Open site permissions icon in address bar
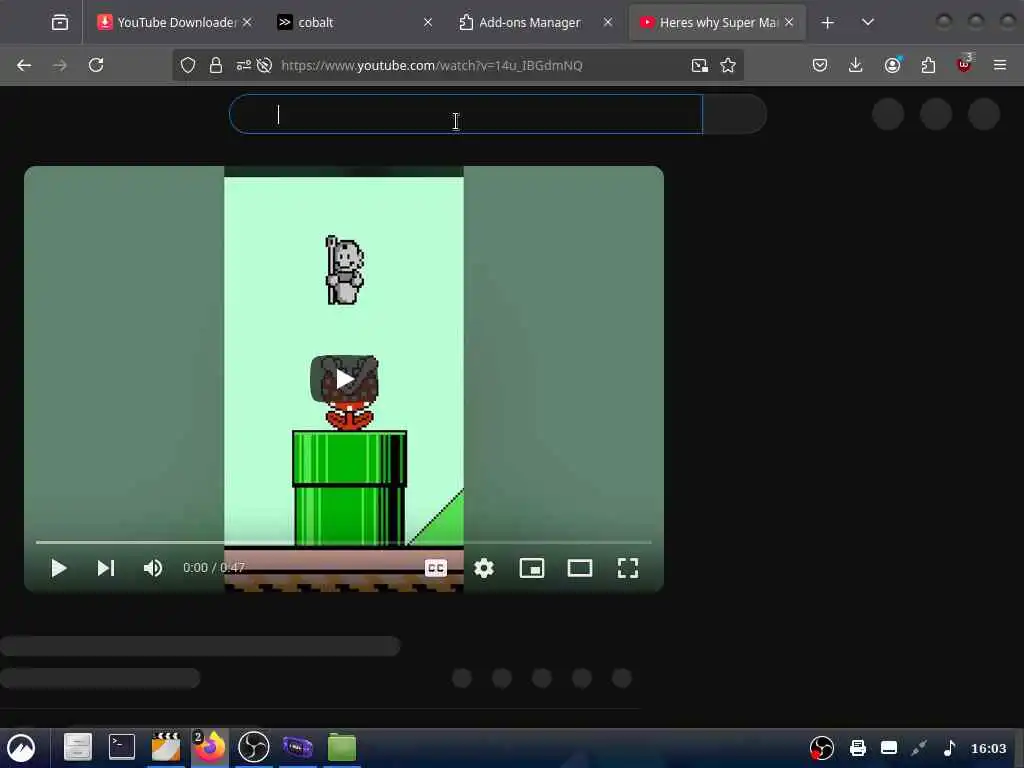Image resolution: width=1024 pixels, height=768 pixels. (x=244, y=65)
